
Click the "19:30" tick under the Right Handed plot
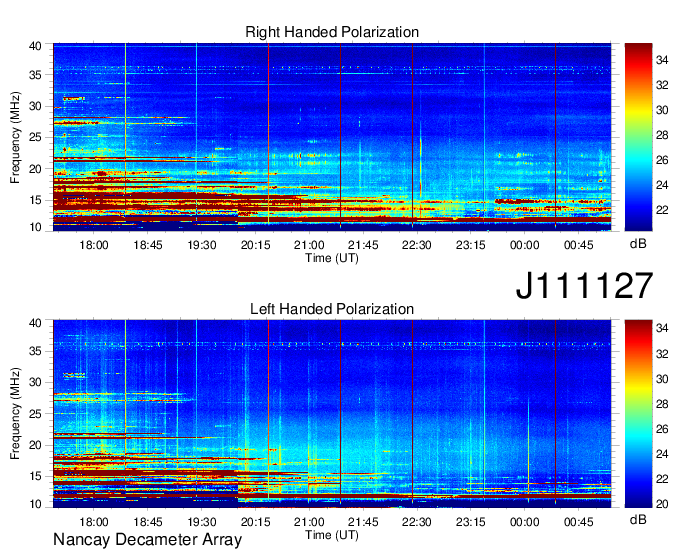point(202,245)
